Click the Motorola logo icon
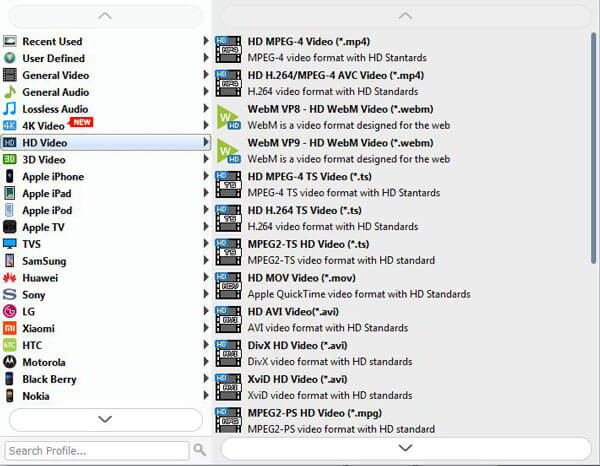The width and height of the screenshot is (600, 466). coord(10,362)
